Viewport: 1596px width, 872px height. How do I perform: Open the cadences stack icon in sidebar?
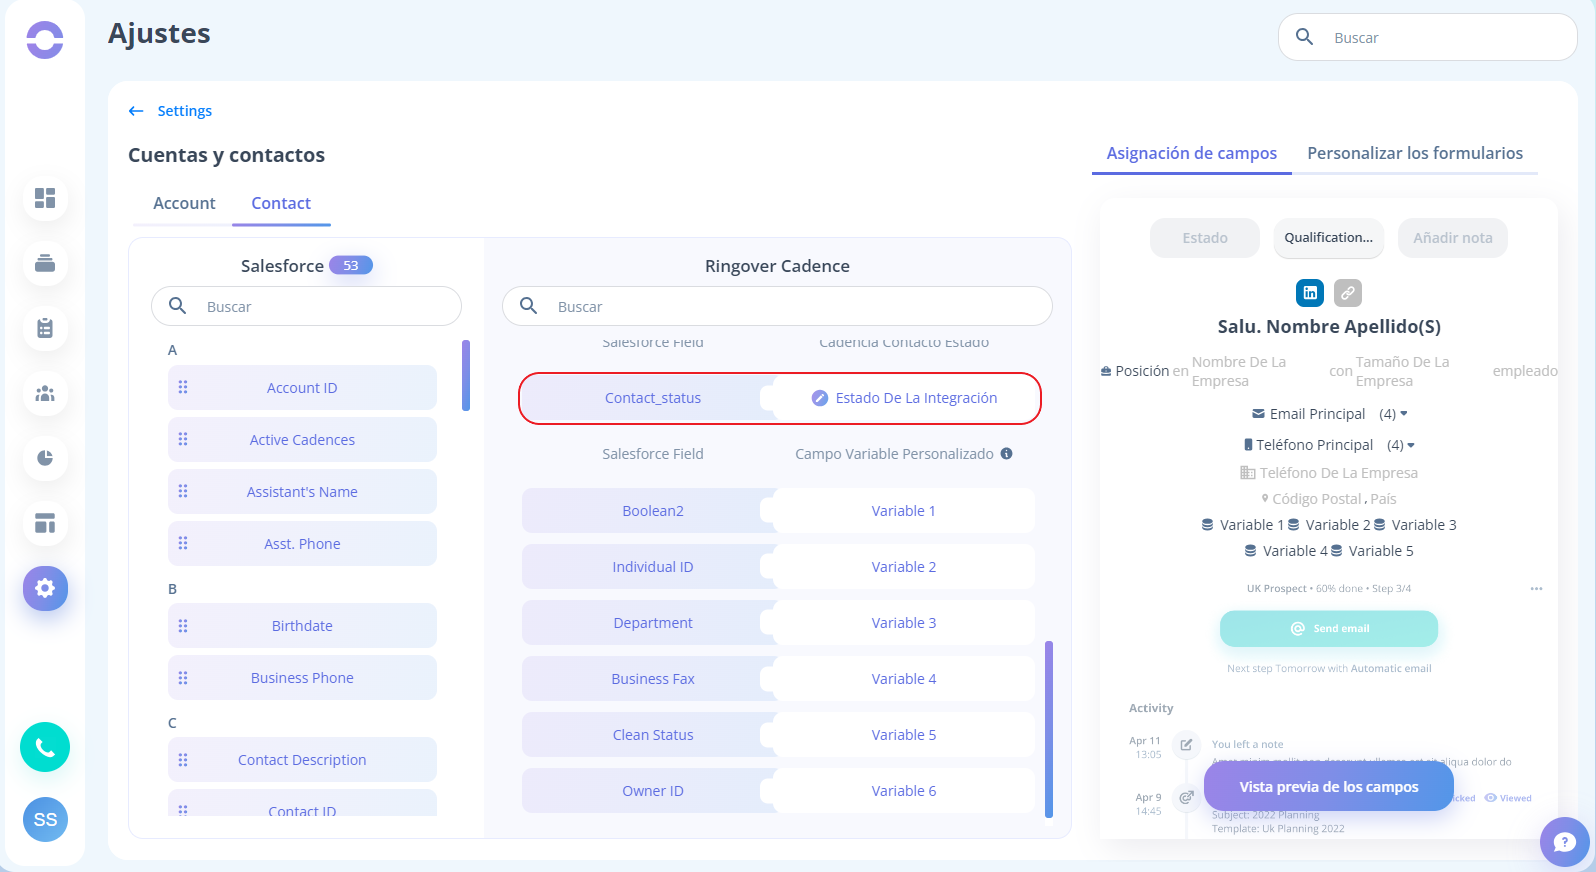[45, 263]
